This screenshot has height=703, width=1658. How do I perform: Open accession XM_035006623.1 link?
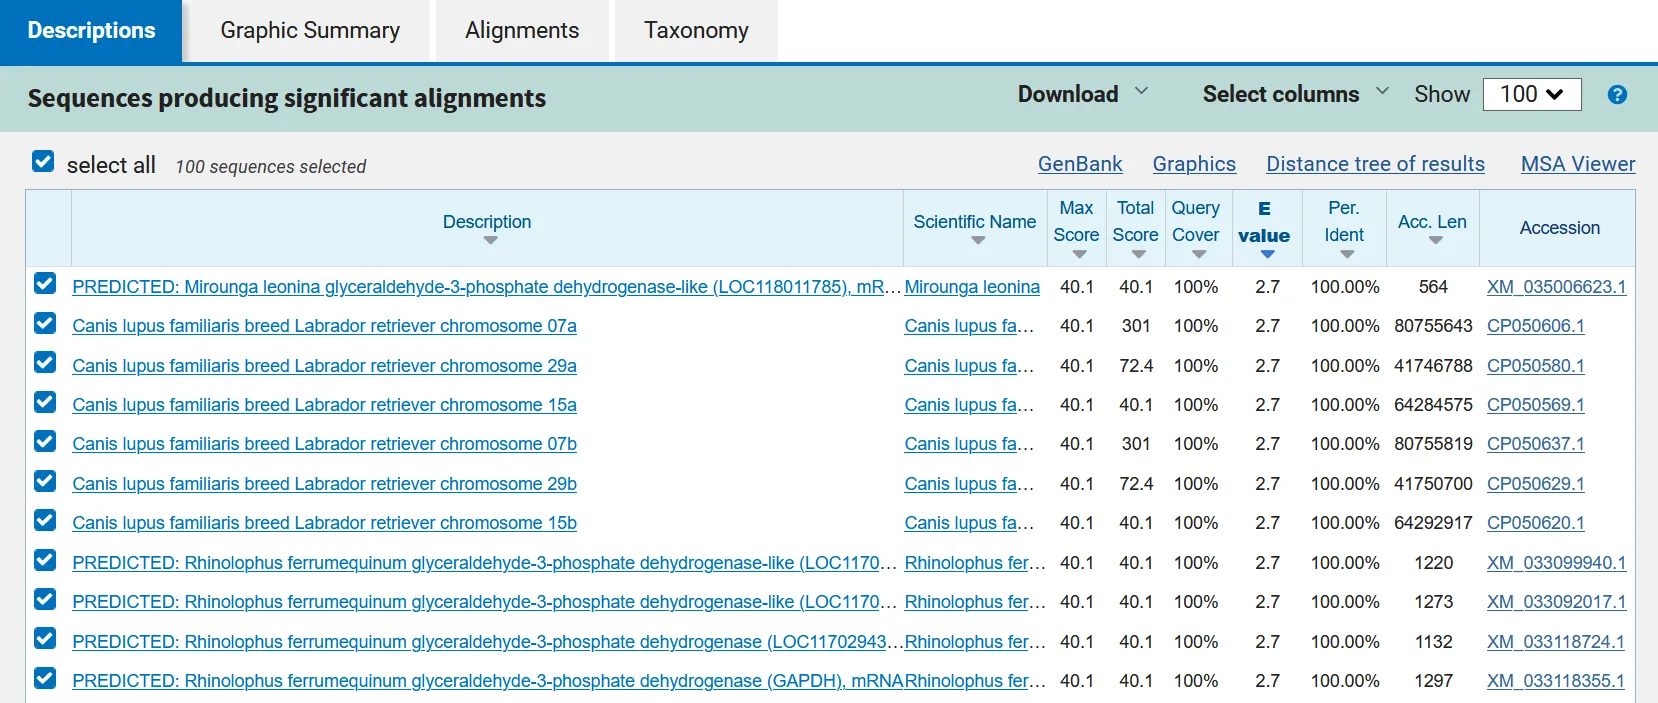click(1556, 287)
